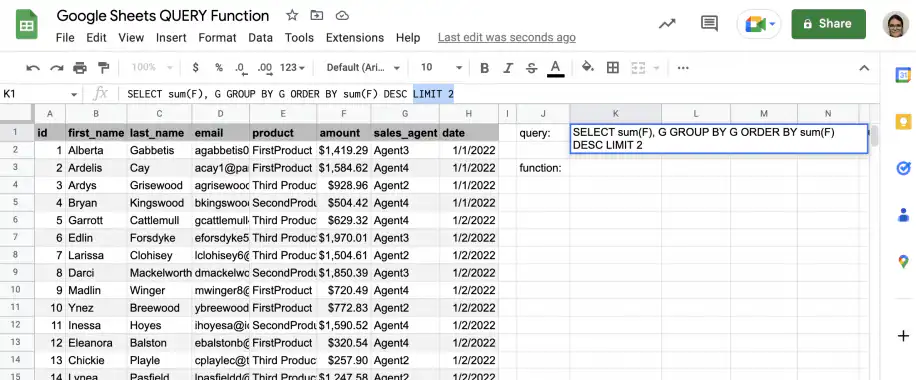Click the sales_agent header cell
Viewport: 916px width, 380px height.
[405, 133]
